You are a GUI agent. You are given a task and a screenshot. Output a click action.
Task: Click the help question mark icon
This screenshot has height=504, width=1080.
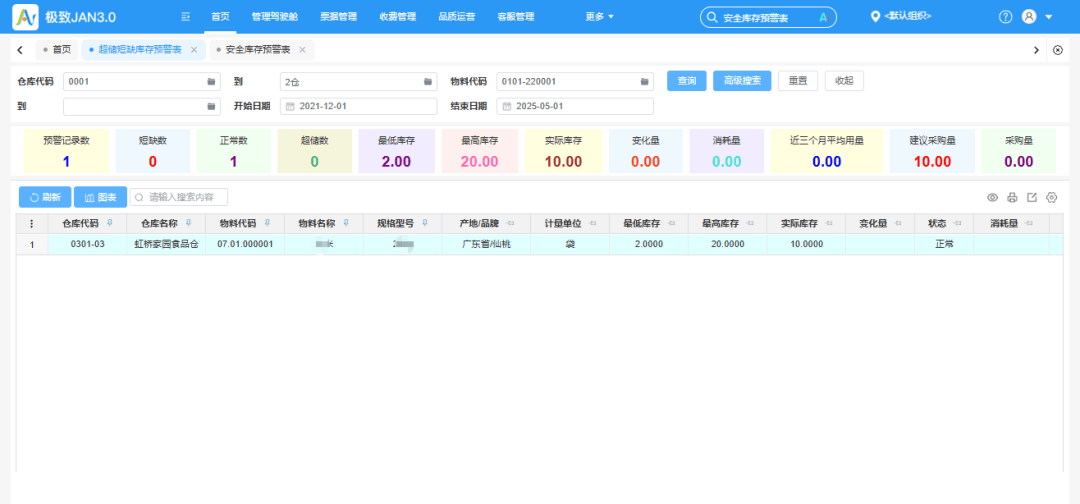(x=1005, y=17)
